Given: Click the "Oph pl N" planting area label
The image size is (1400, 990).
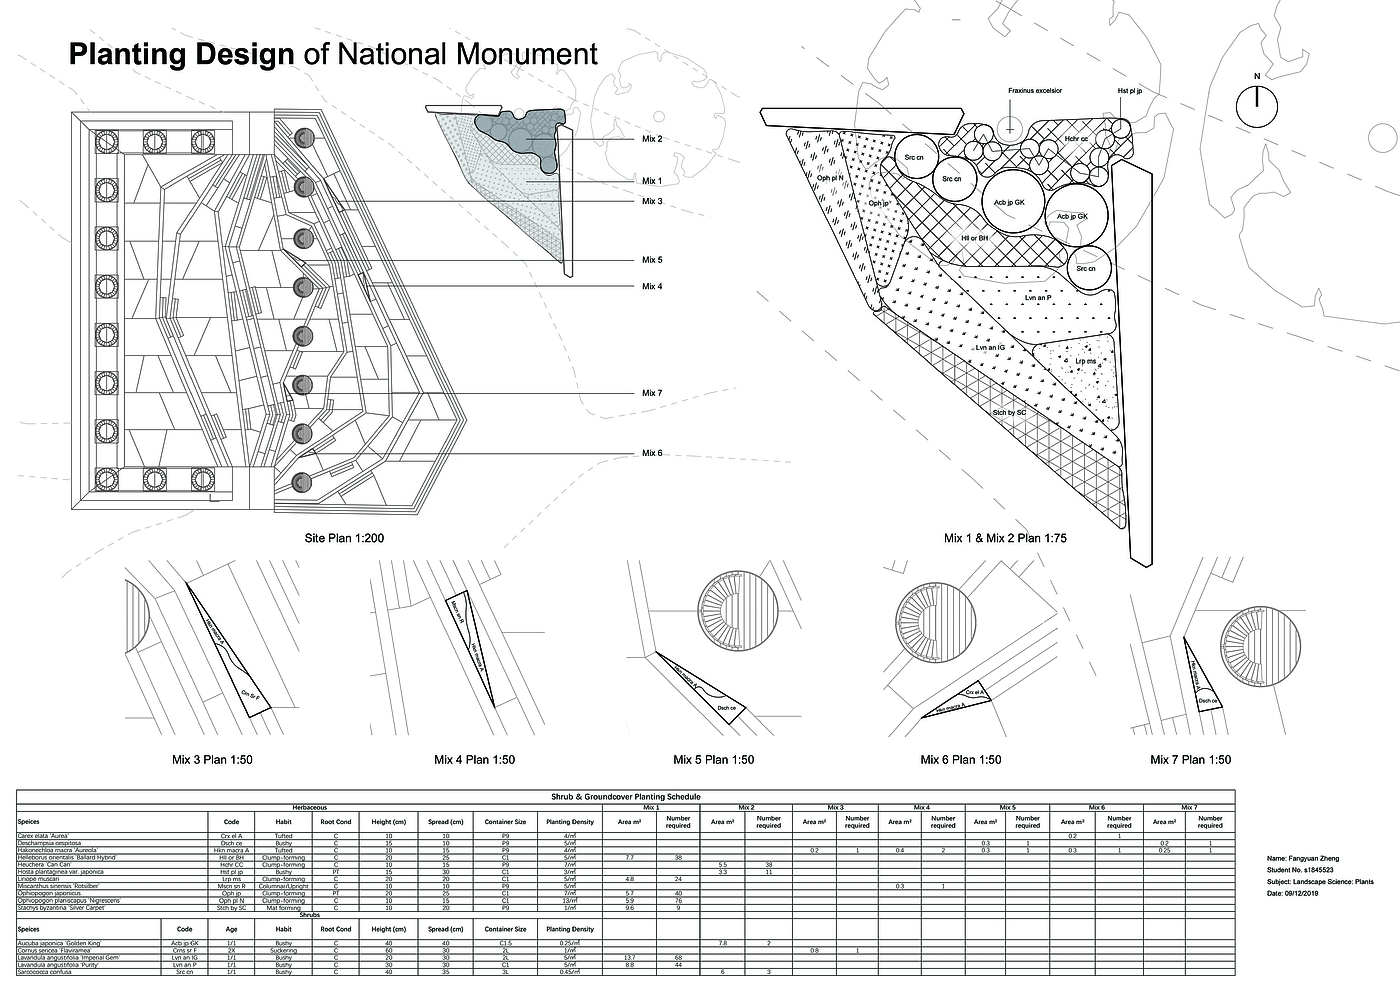Looking at the screenshot, I should (x=831, y=178).
